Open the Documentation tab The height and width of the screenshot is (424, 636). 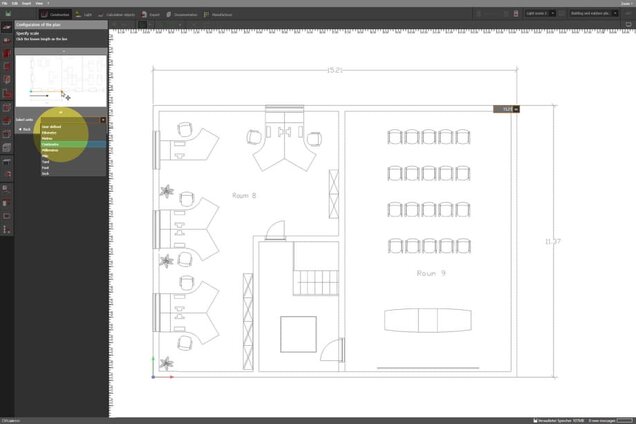183,15
